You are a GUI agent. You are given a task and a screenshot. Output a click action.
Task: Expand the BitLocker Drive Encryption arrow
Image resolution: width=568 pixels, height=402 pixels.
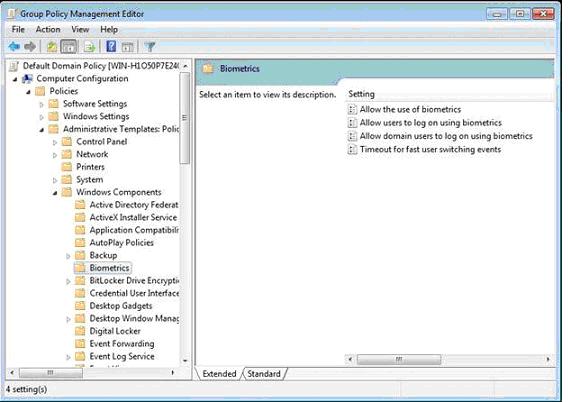click(68, 281)
